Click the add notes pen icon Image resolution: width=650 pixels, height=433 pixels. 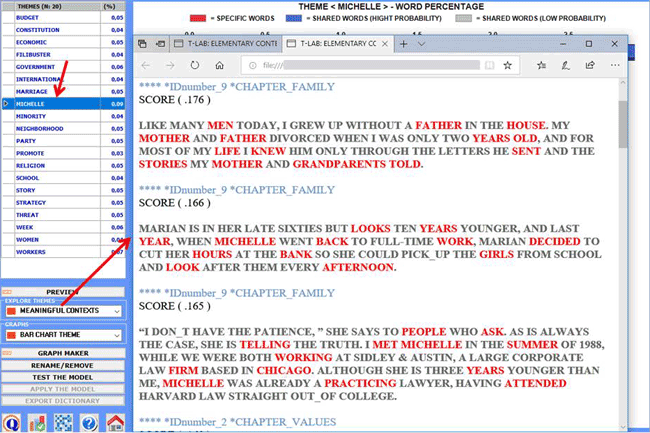565,65
